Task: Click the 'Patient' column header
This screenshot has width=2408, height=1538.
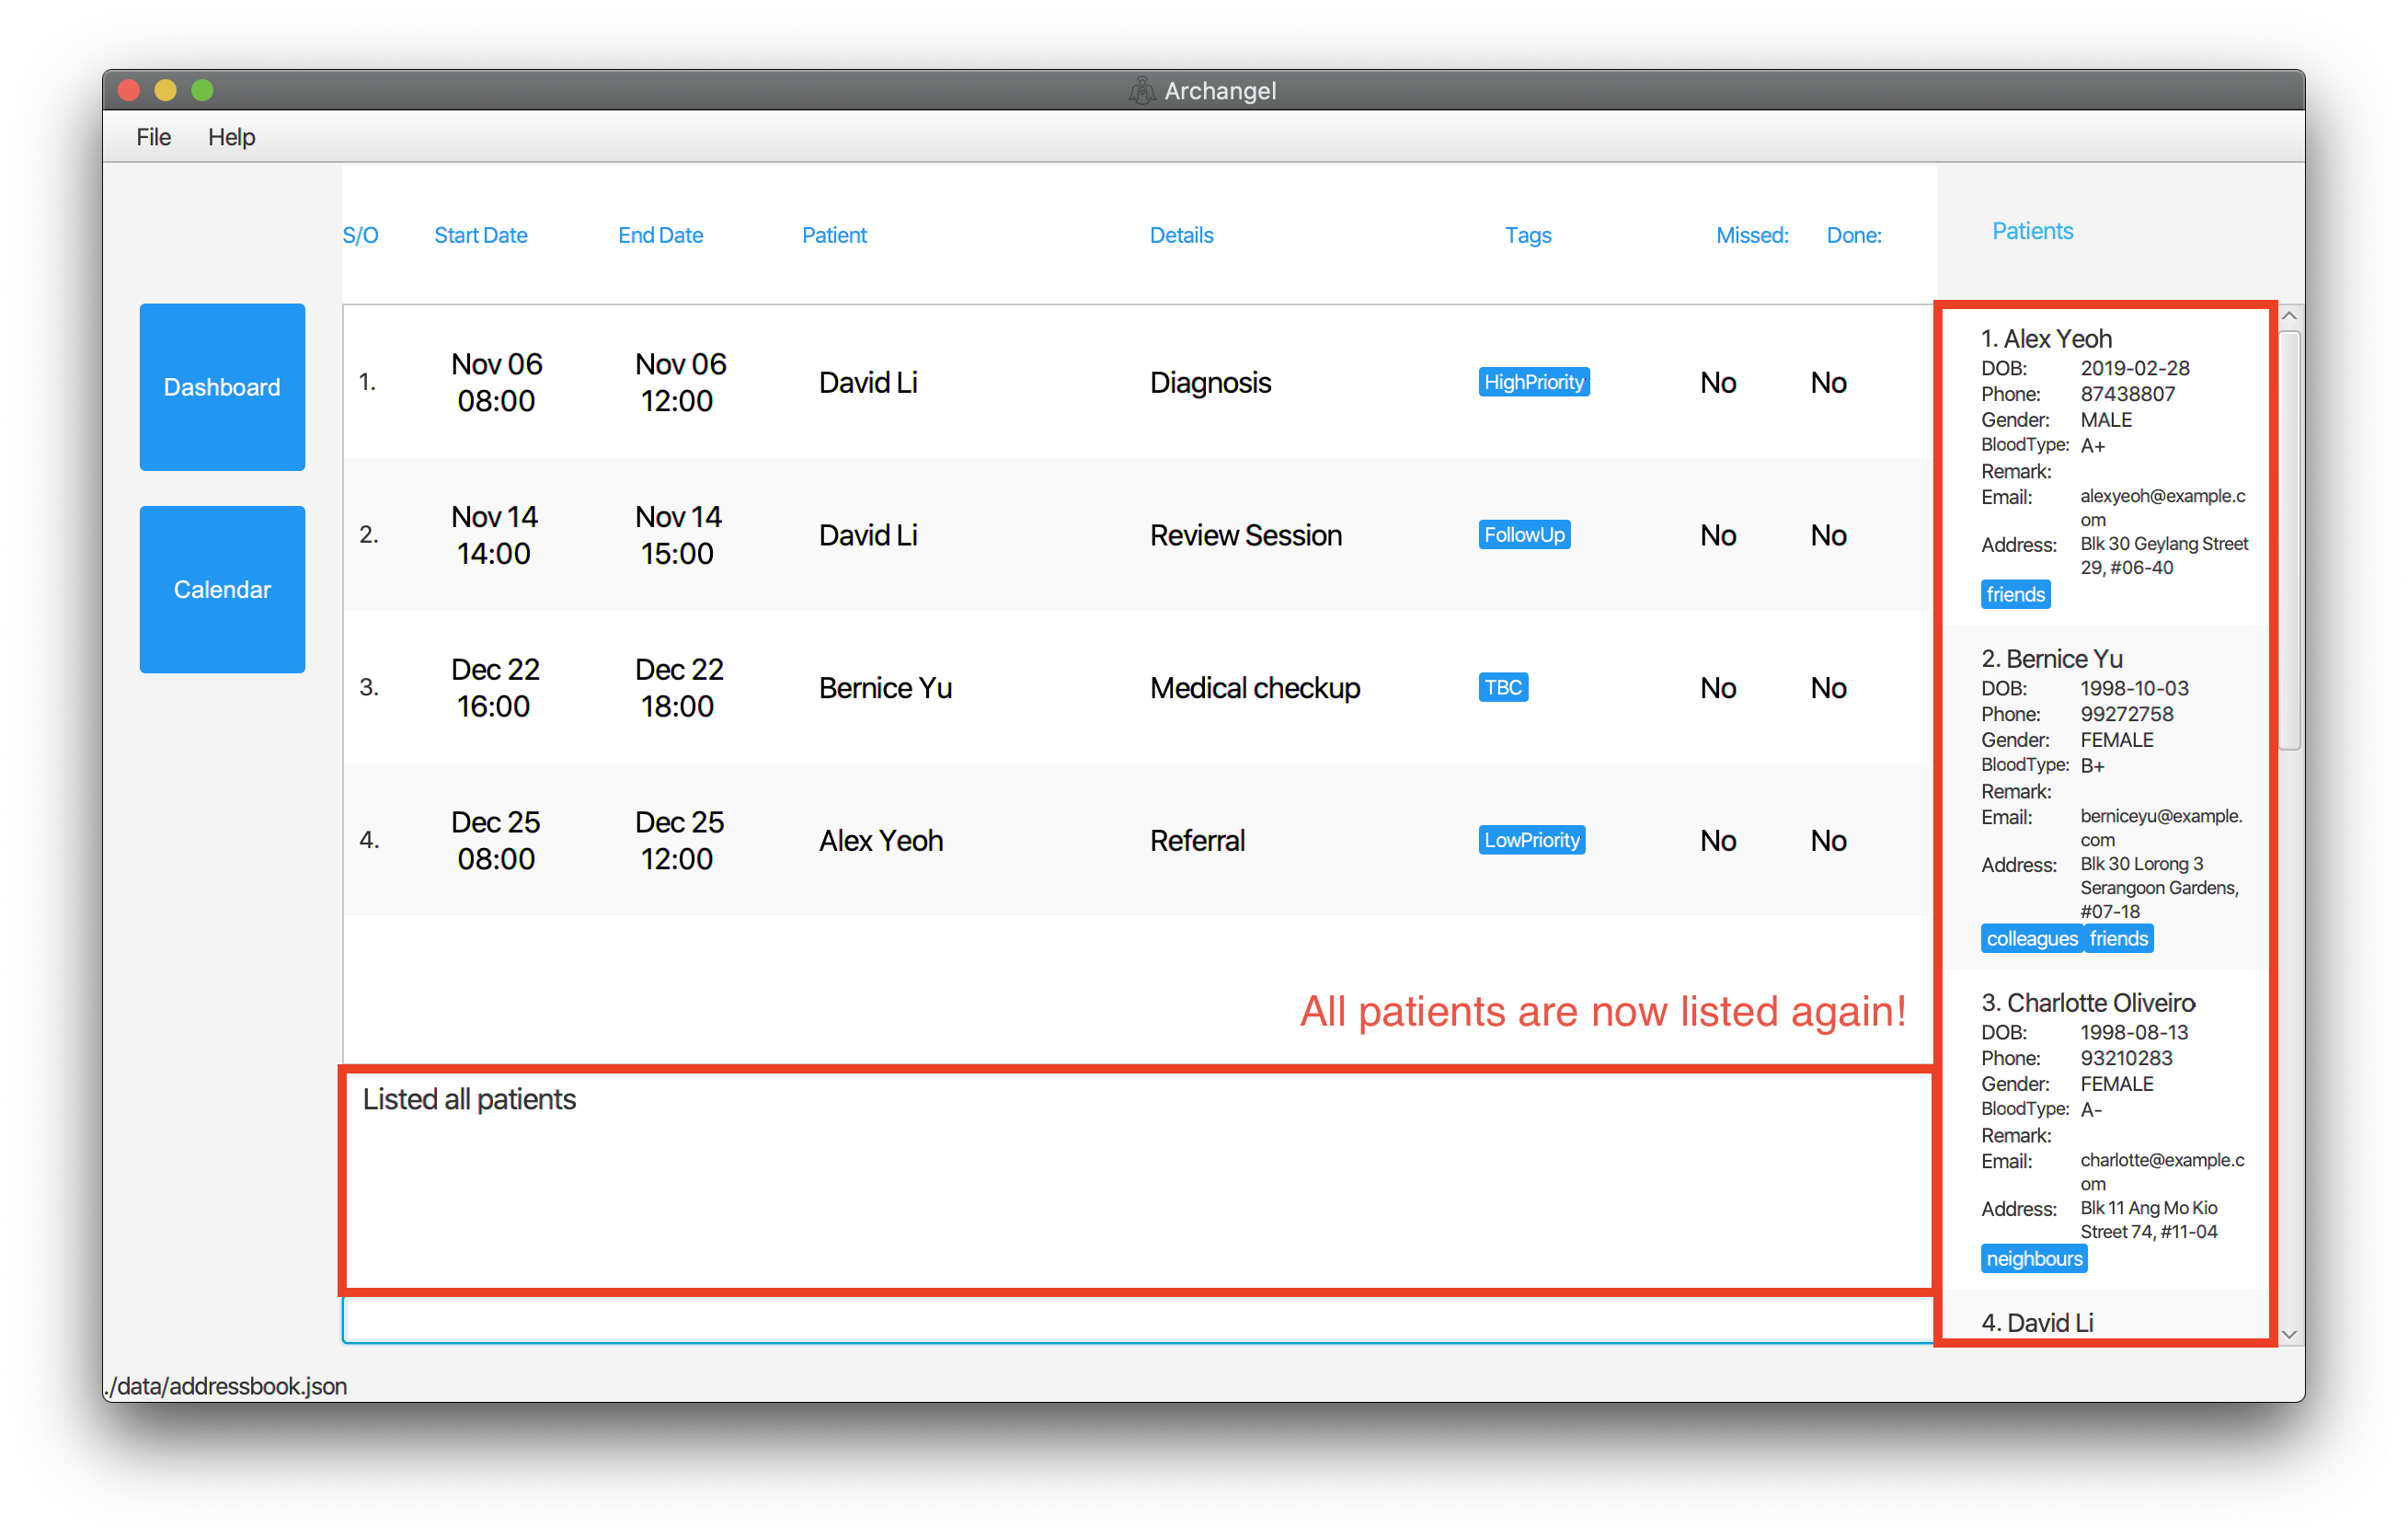Action: tap(834, 236)
